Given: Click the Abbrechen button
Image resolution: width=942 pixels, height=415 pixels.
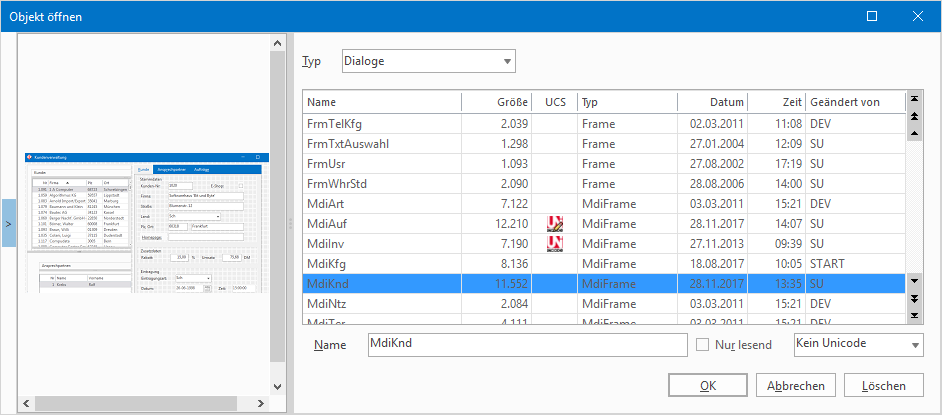Looking at the screenshot, I should [x=796, y=385].
